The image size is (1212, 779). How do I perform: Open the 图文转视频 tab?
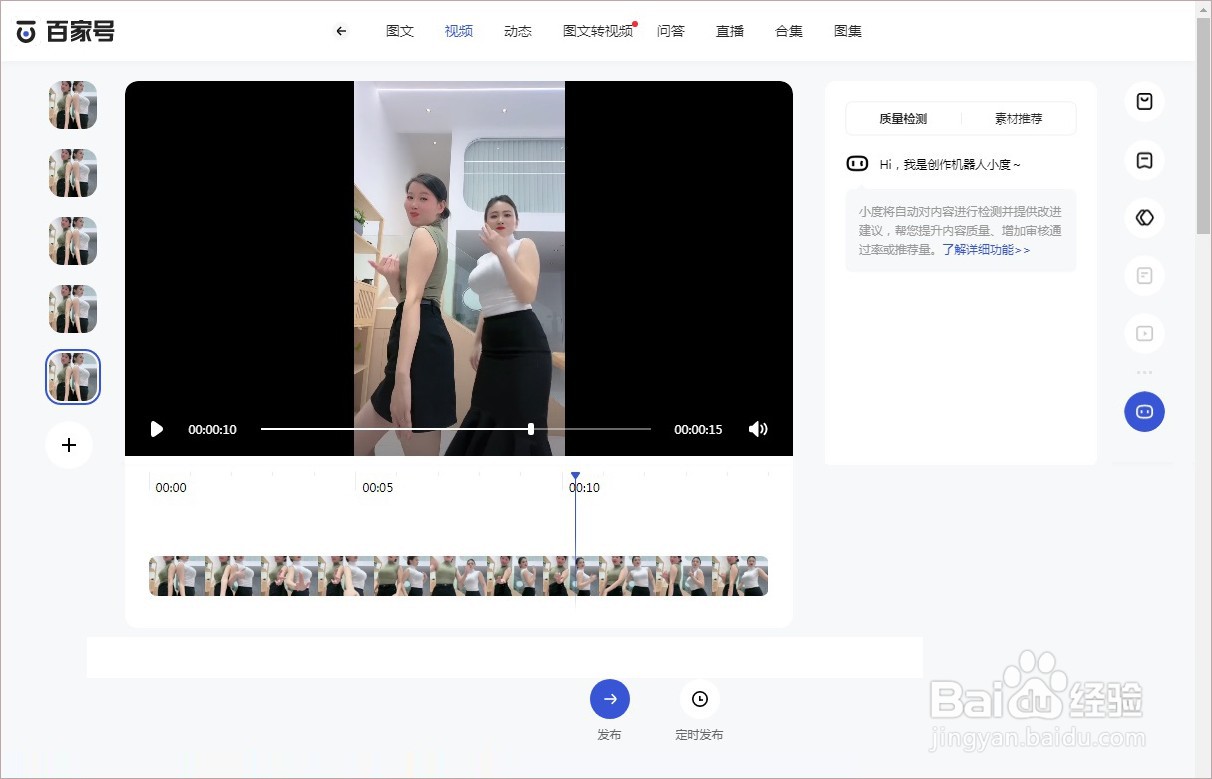[598, 31]
